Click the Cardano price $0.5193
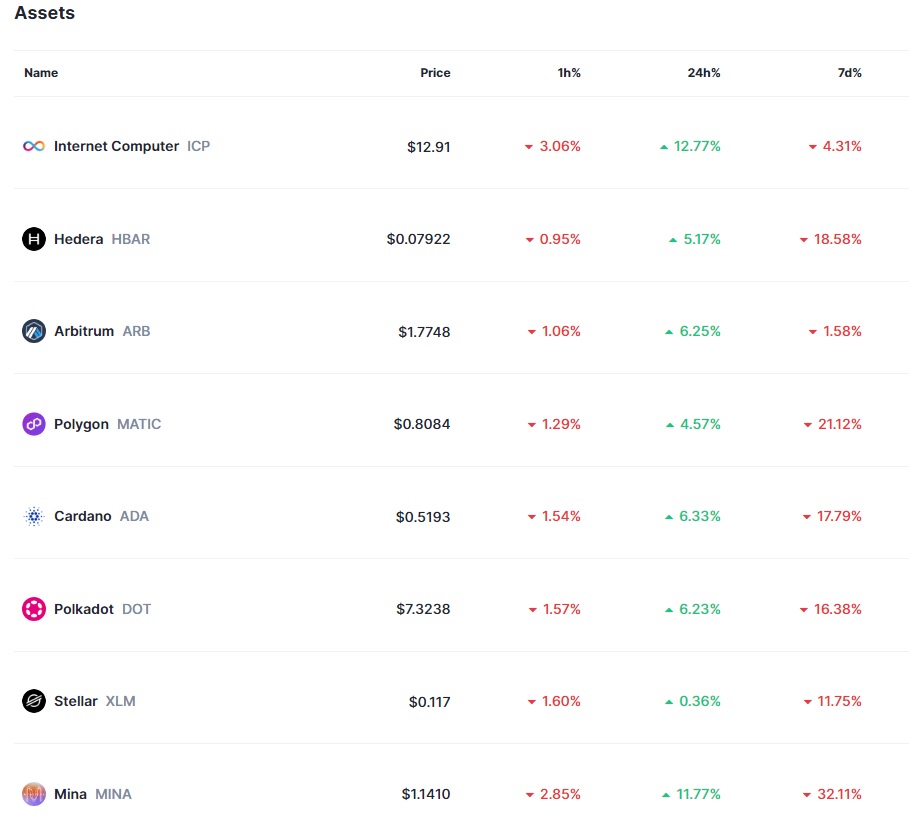Screen dimensions: 909x830 click(x=422, y=516)
